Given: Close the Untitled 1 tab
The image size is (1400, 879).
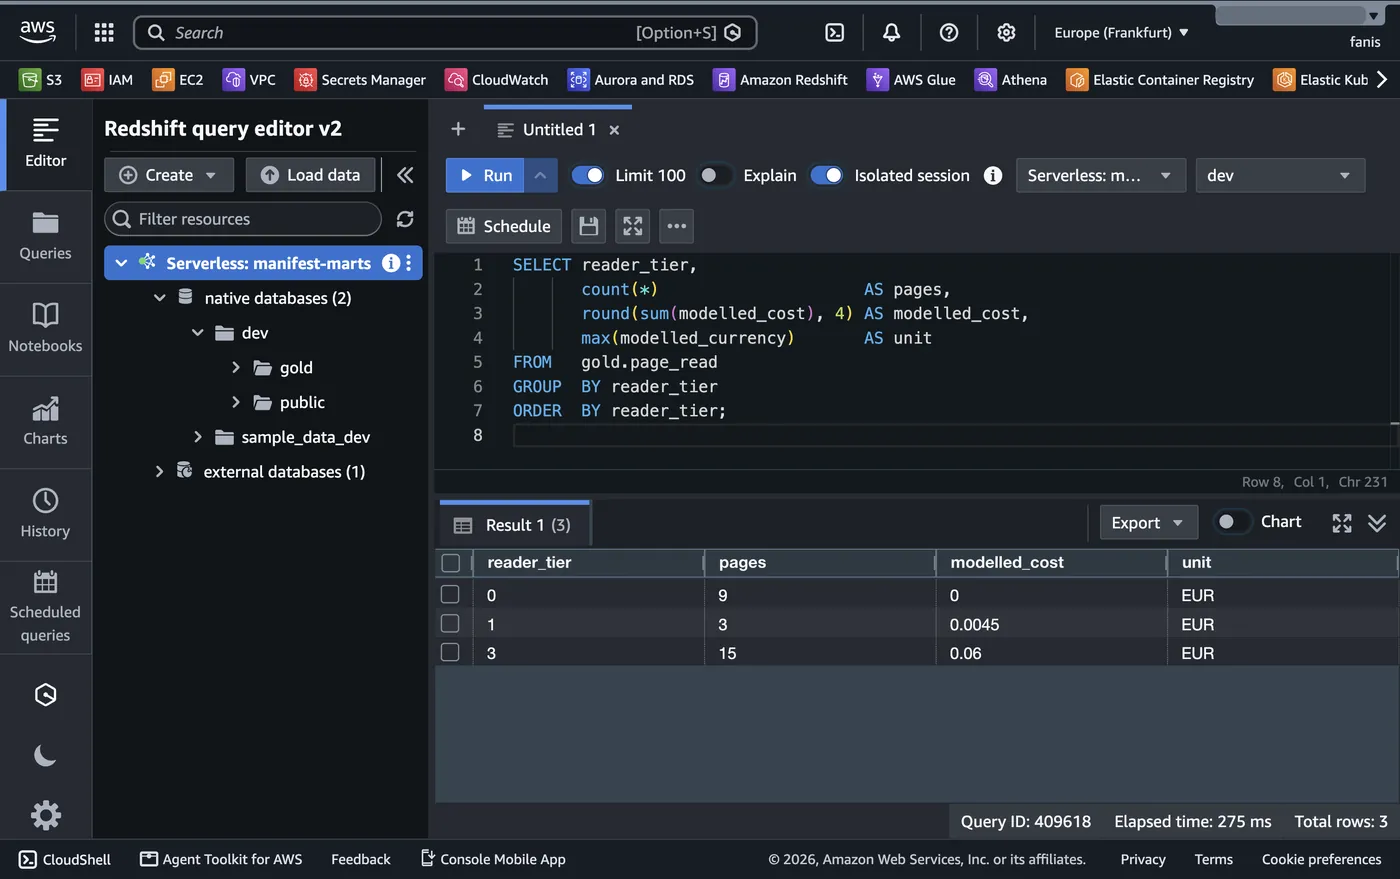Looking at the screenshot, I should tap(614, 130).
